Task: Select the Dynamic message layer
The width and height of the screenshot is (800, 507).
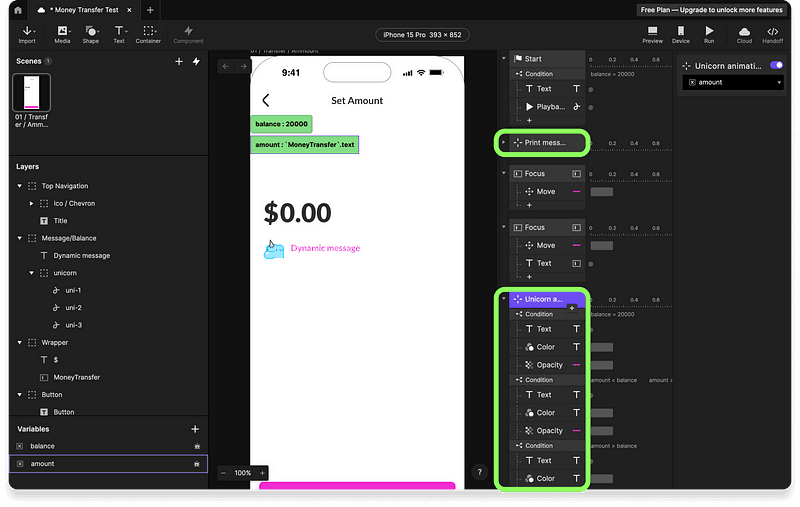Action: [x=82, y=256]
